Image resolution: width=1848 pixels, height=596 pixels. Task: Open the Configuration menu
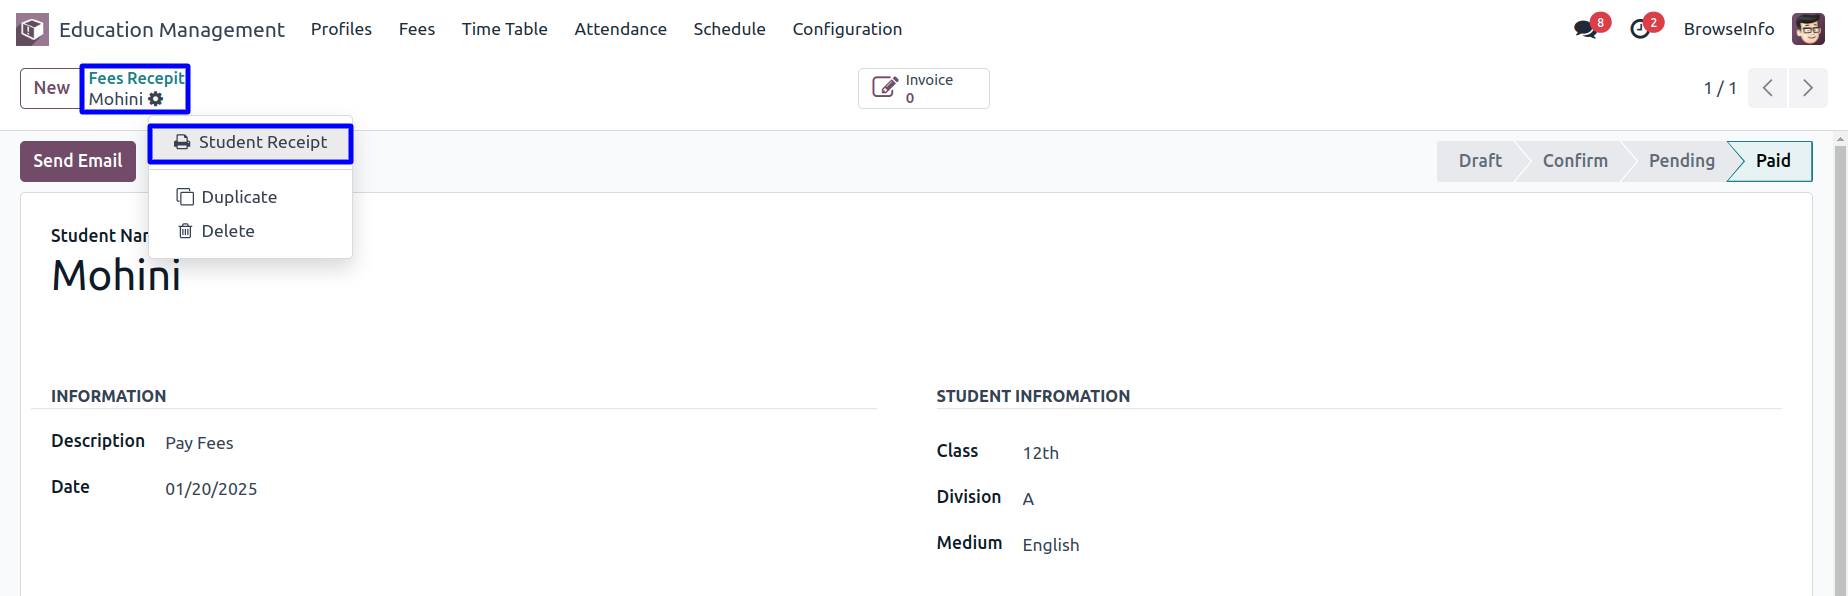click(847, 29)
